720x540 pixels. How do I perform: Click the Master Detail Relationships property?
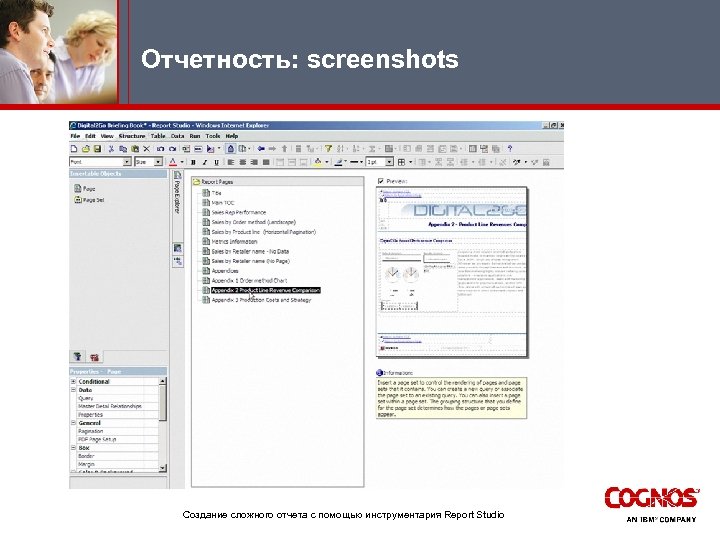[x=117, y=406]
